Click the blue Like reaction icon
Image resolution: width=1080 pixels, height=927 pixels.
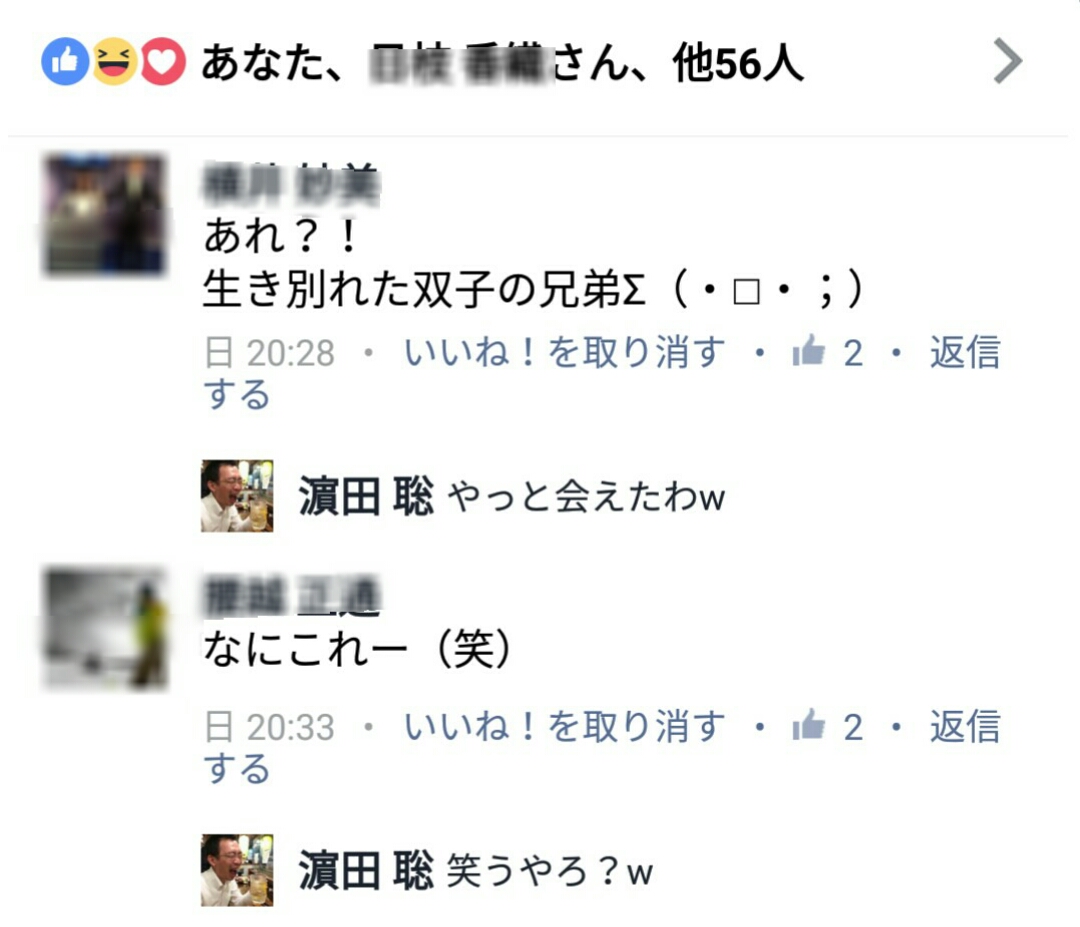pos(65,61)
